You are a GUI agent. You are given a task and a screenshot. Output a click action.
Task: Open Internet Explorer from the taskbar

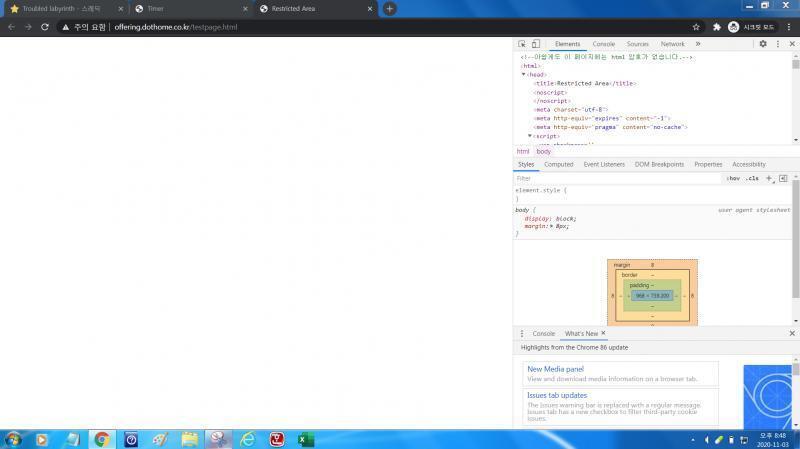pyautogui.click(x=247, y=439)
